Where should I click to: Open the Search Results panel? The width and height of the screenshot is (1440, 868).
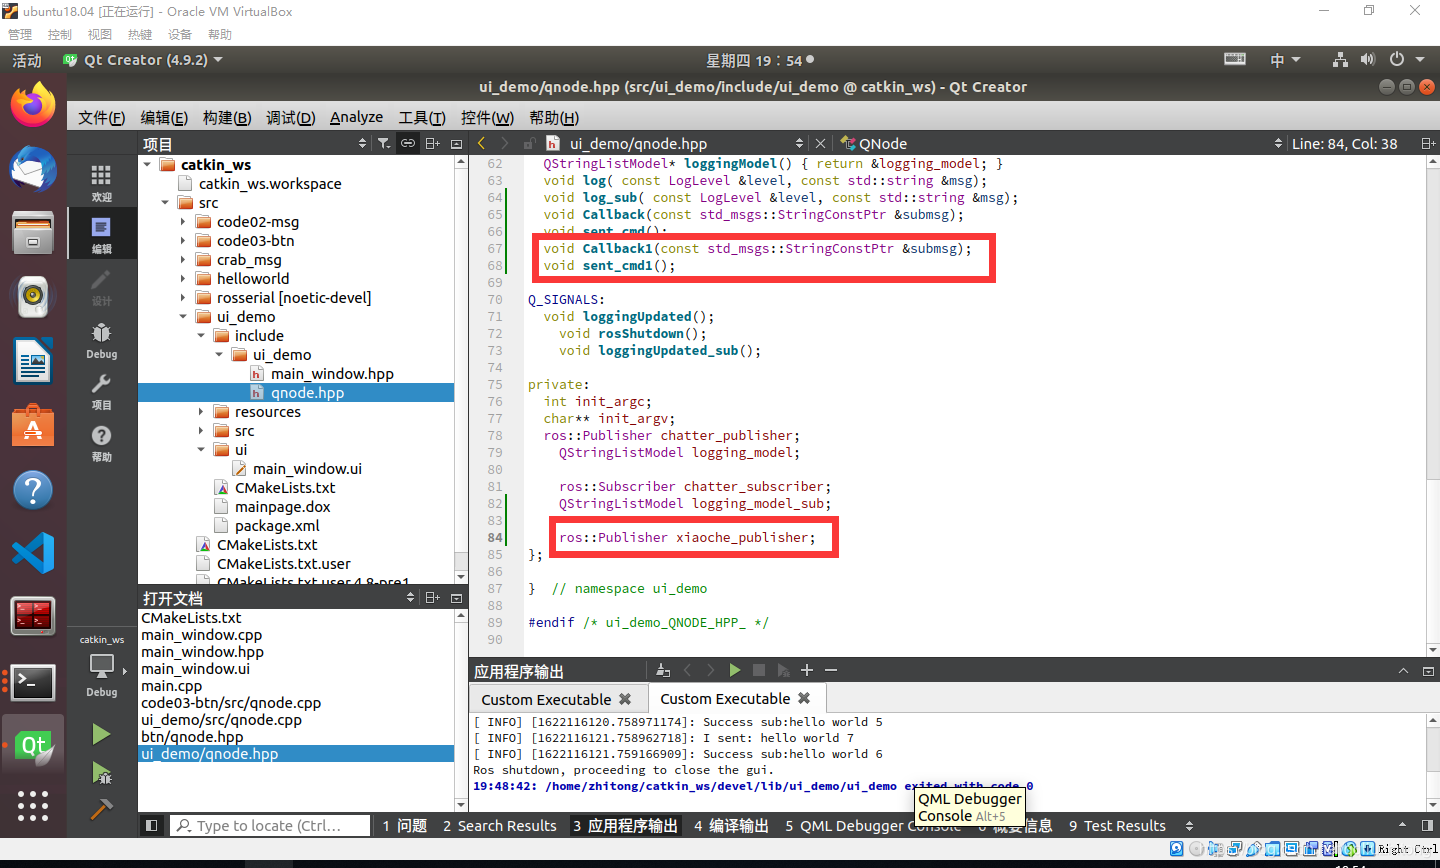click(499, 825)
